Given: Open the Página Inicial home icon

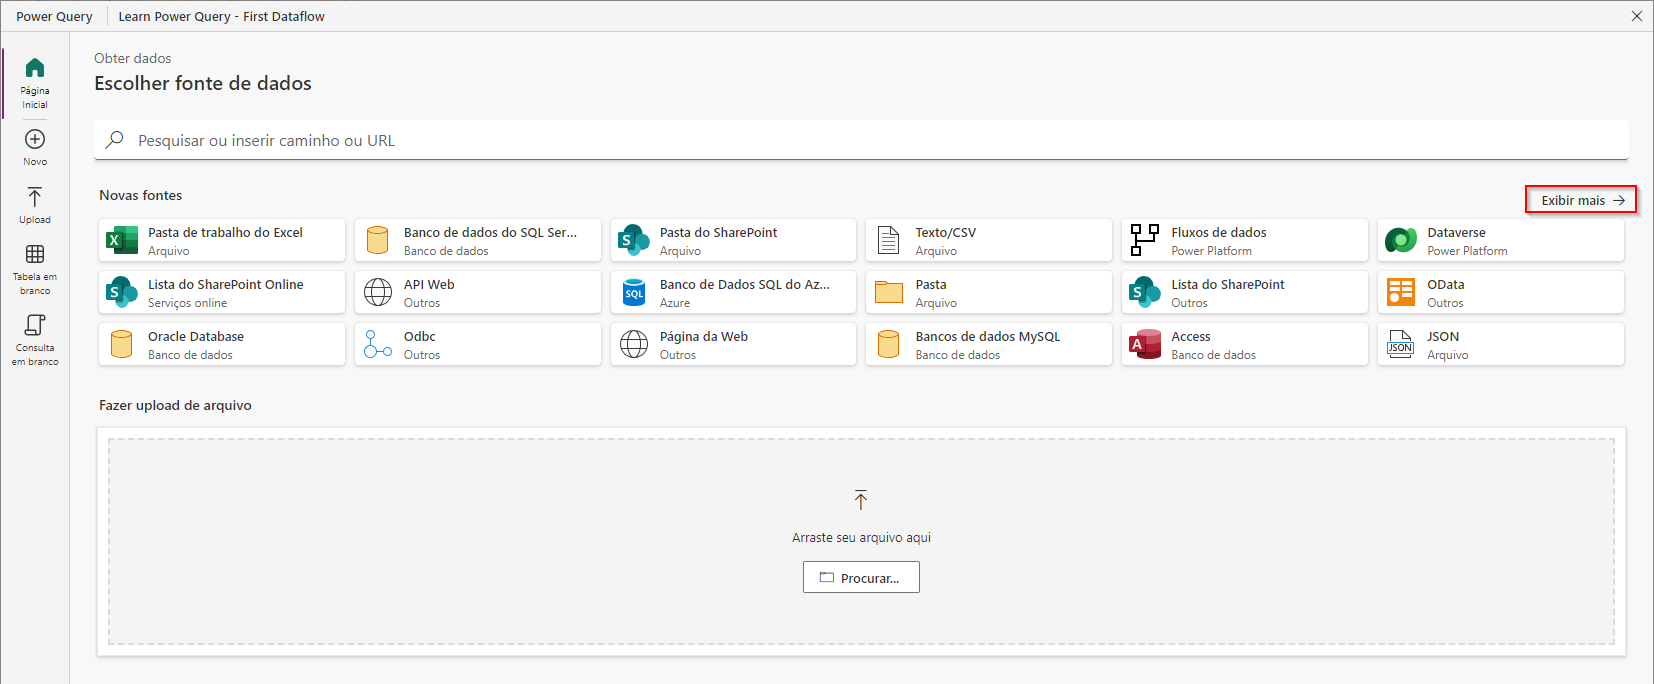Looking at the screenshot, I should (35, 68).
